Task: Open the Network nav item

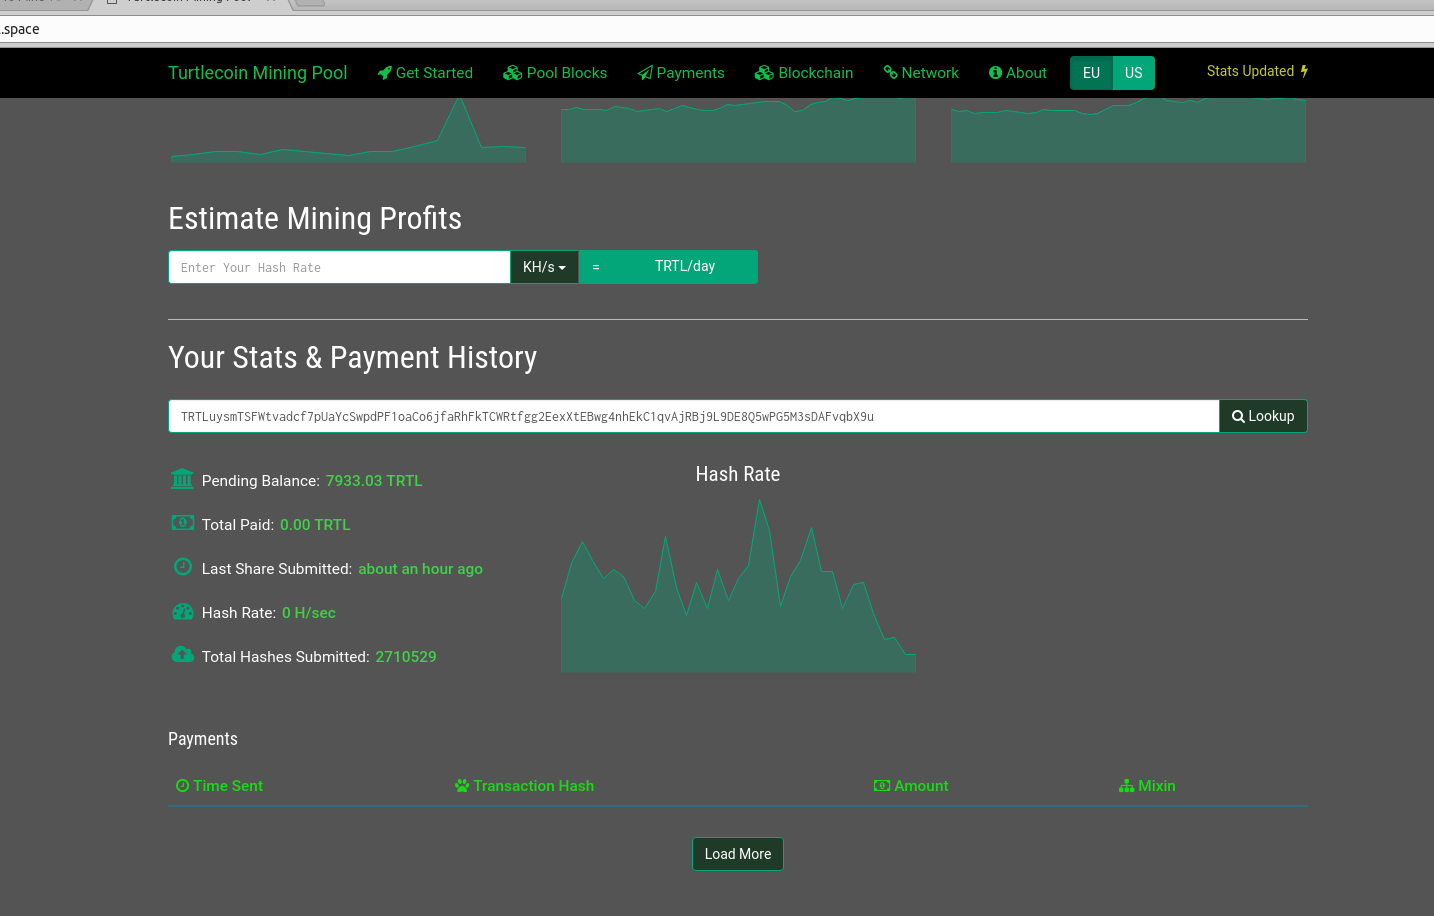Action: click(x=921, y=73)
